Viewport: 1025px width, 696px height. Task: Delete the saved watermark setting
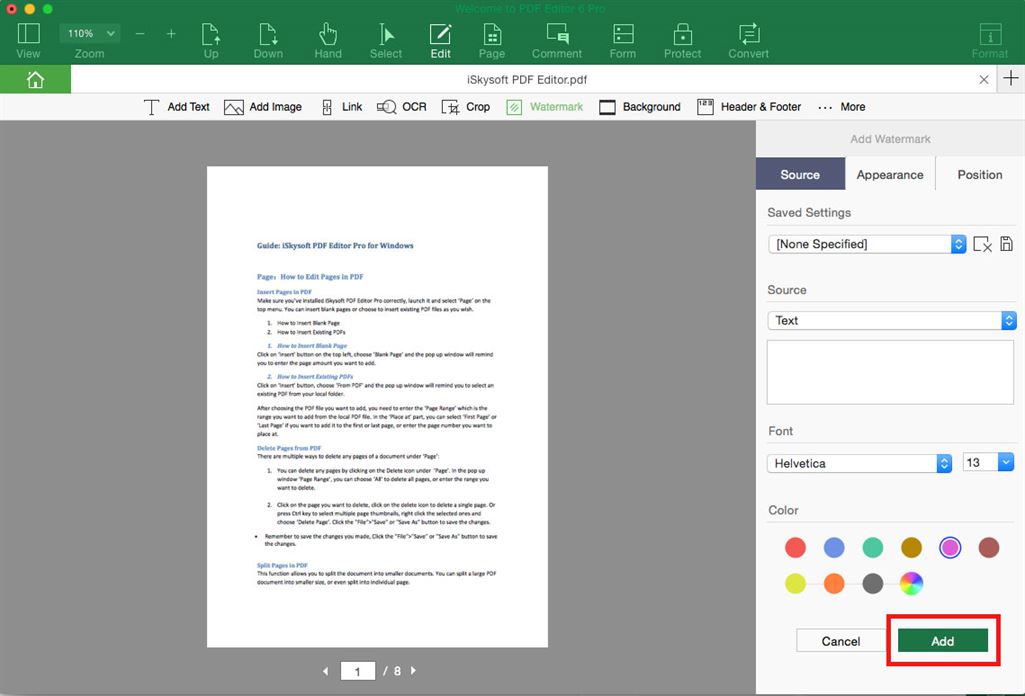pos(982,244)
